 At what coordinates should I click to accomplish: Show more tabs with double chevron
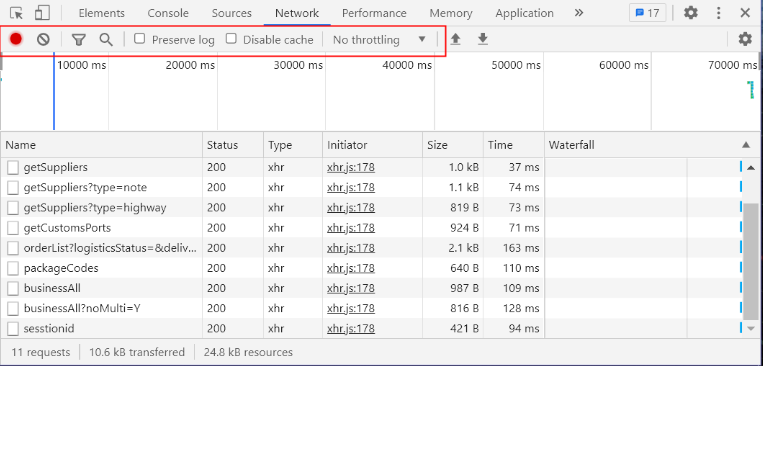pos(579,13)
